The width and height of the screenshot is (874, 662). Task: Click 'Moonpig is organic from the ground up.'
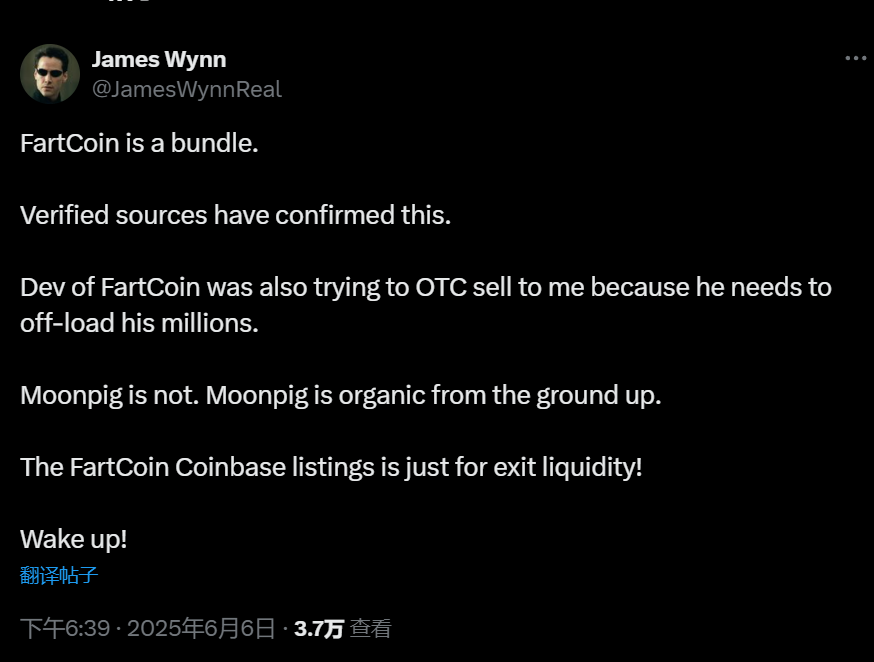[x=434, y=396]
